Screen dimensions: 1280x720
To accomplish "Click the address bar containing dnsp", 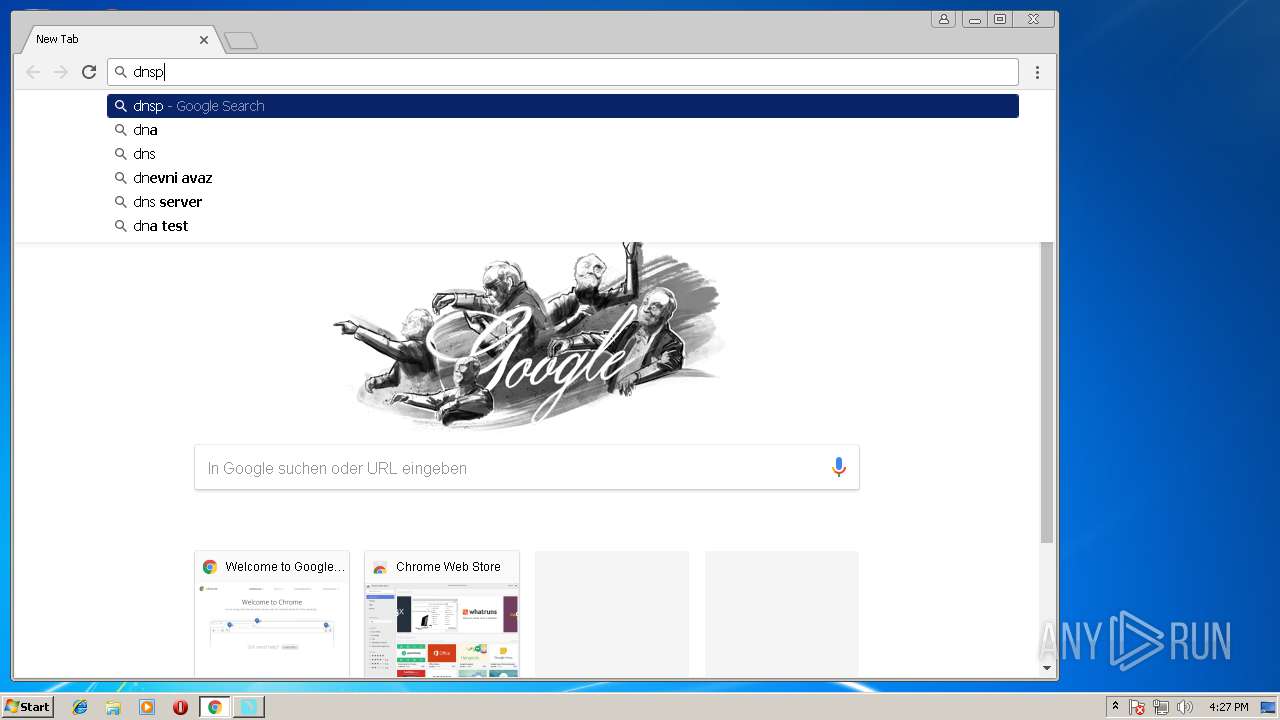I will [x=563, y=72].
